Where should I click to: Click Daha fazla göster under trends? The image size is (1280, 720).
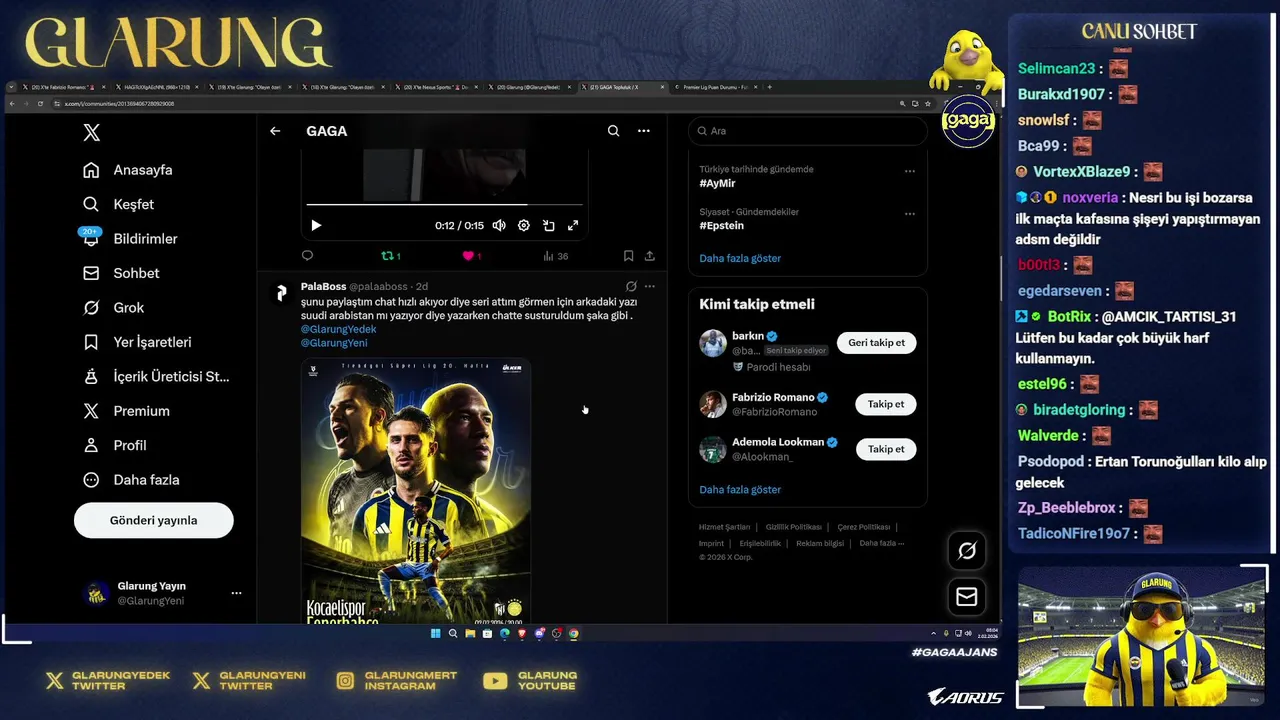[x=740, y=258]
